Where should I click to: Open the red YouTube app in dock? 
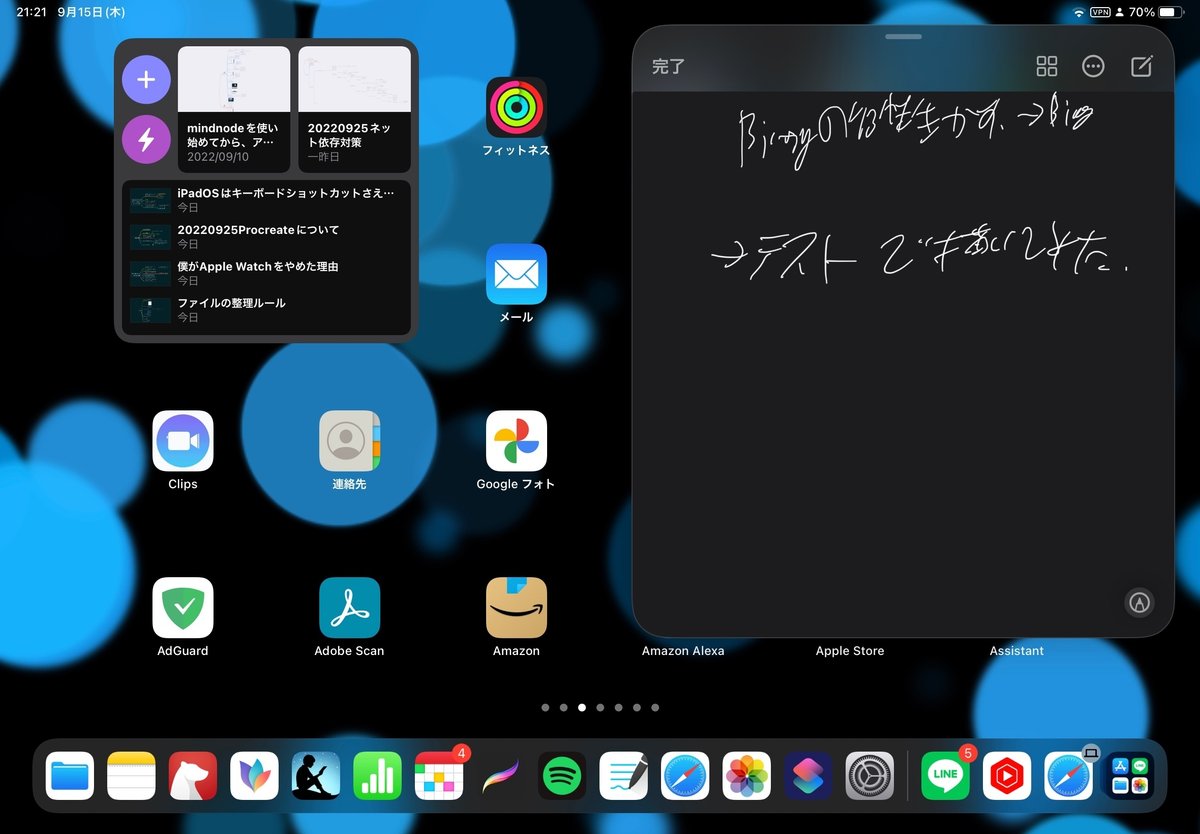pyautogui.click(x=1007, y=776)
